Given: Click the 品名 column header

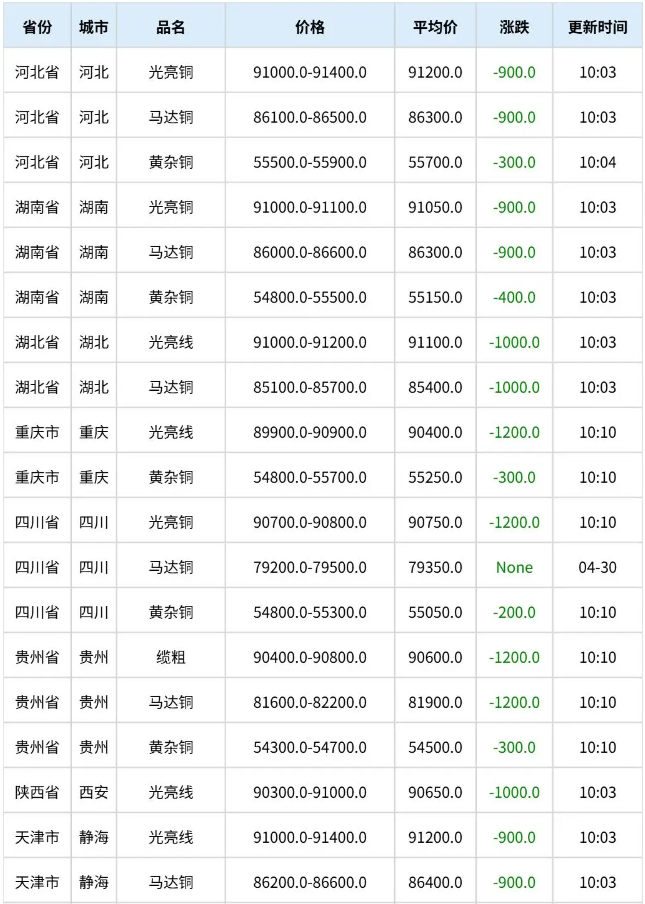Looking at the screenshot, I should [x=171, y=27].
